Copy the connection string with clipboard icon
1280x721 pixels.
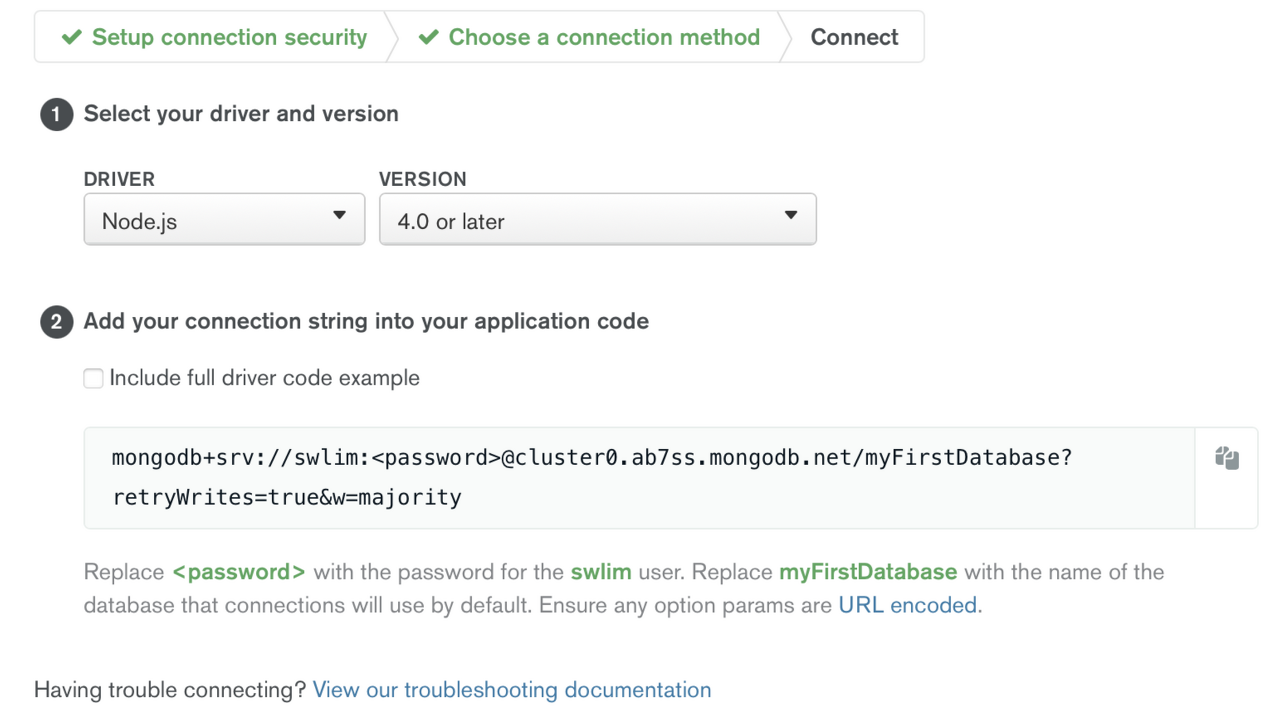tap(1227, 458)
